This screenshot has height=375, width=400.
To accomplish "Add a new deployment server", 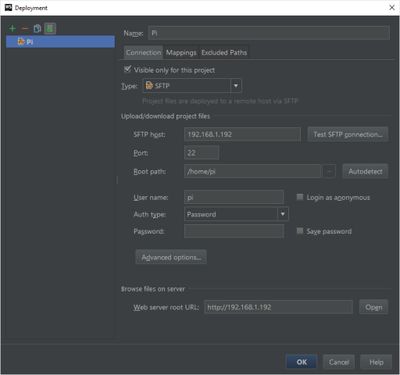I will coord(12,29).
